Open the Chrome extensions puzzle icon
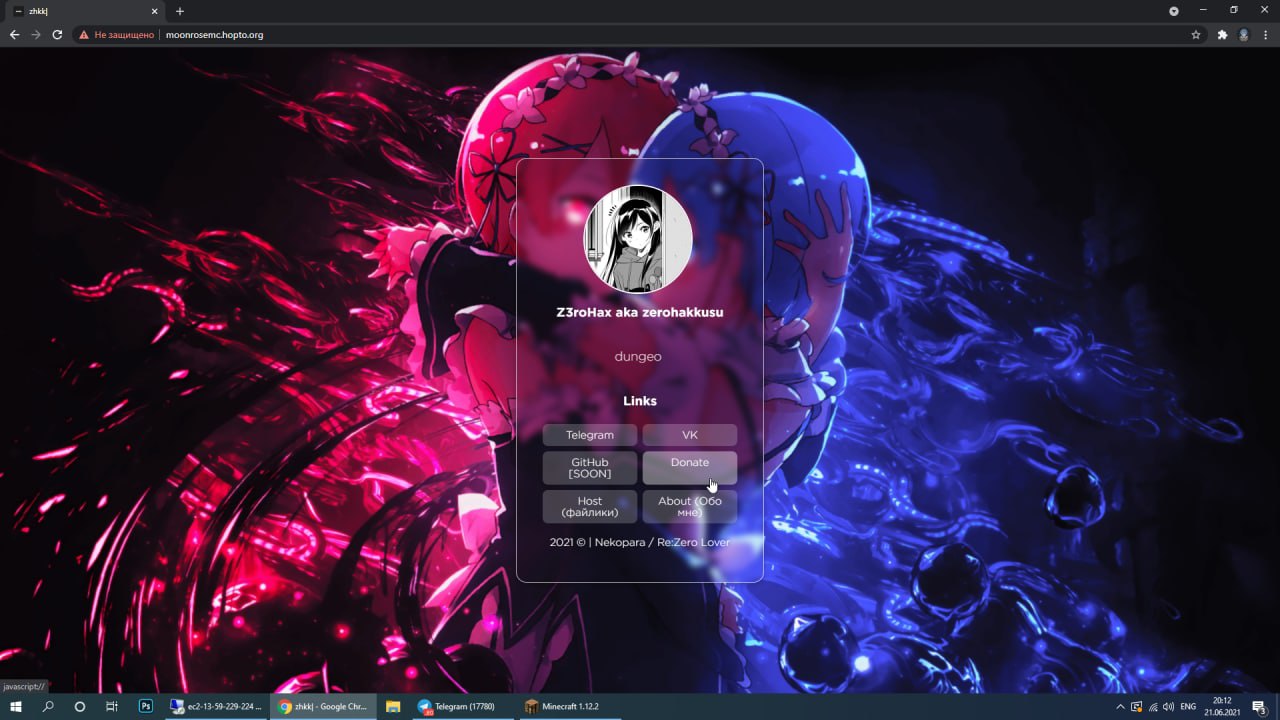The image size is (1280, 720). (1222, 34)
